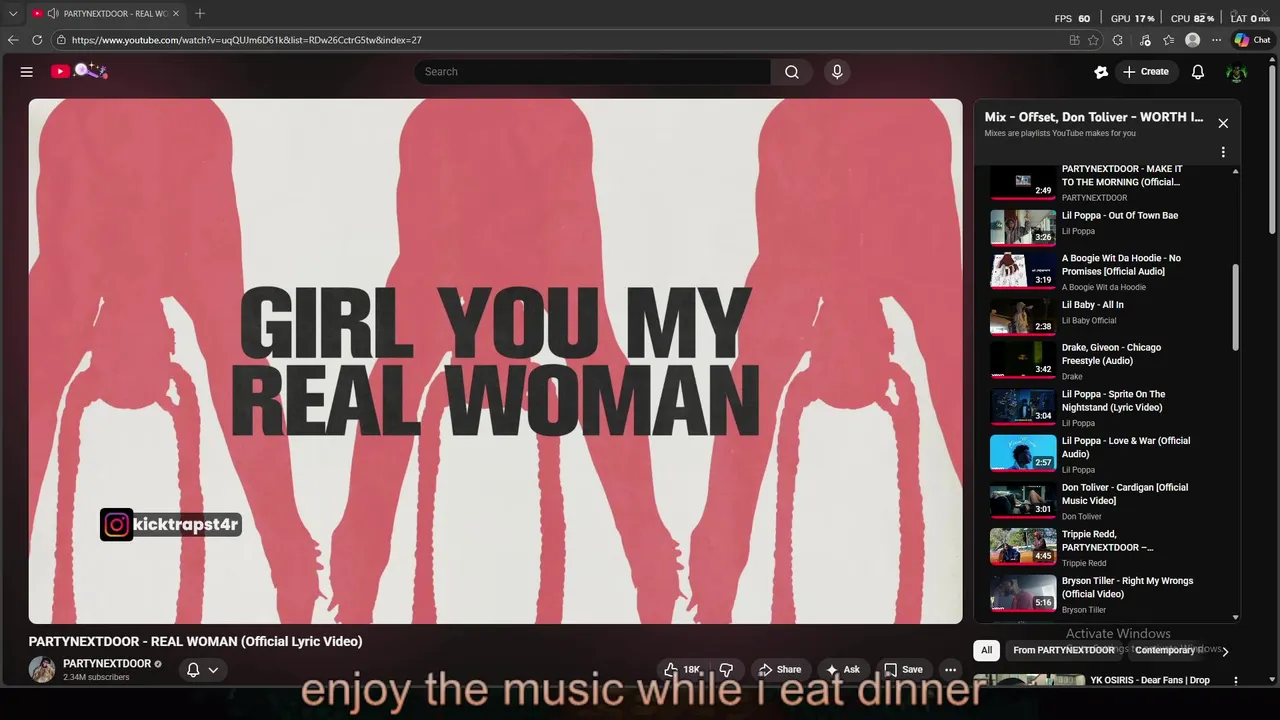Play Lil Baby All In

pyautogui.click(x=1105, y=316)
